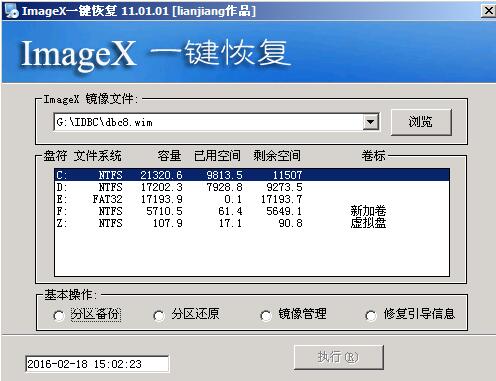496x381 pixels.
Task: Click the 执行(R) execute button
Action: pyautogui.click(x=339, y=357)
